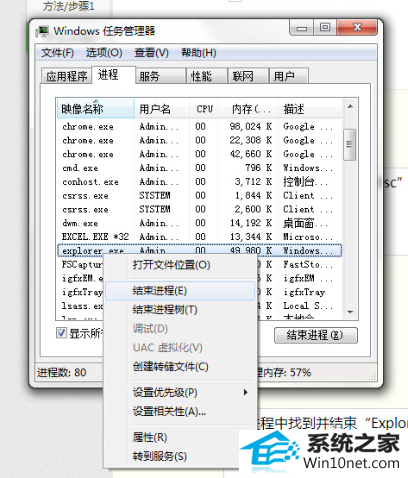Choose 创建转储文件(C) in context menu
408x478 pixels.
coord(180,367)
